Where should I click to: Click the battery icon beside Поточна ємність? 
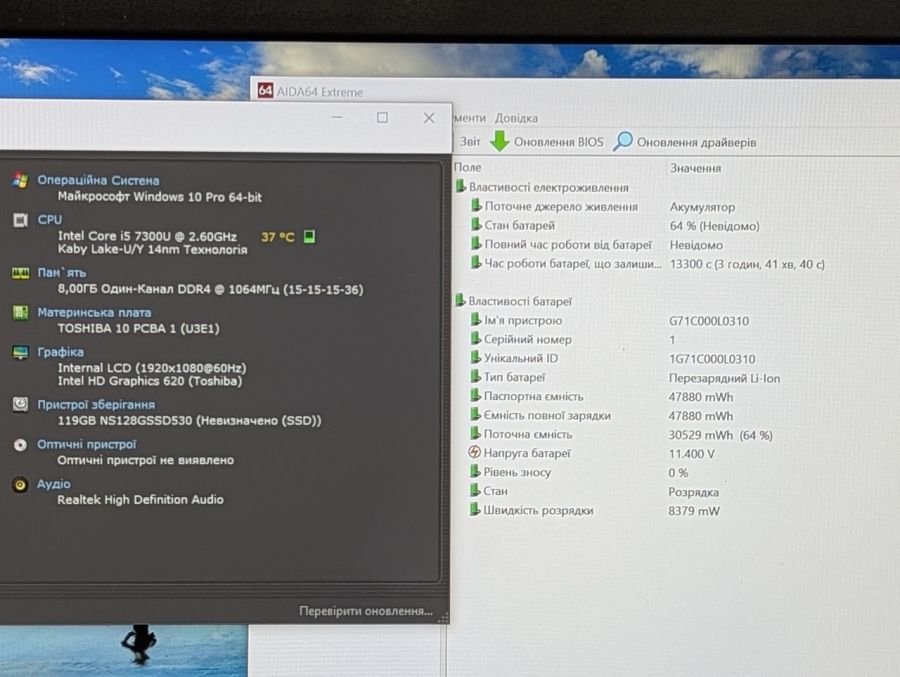pos(475,434)
